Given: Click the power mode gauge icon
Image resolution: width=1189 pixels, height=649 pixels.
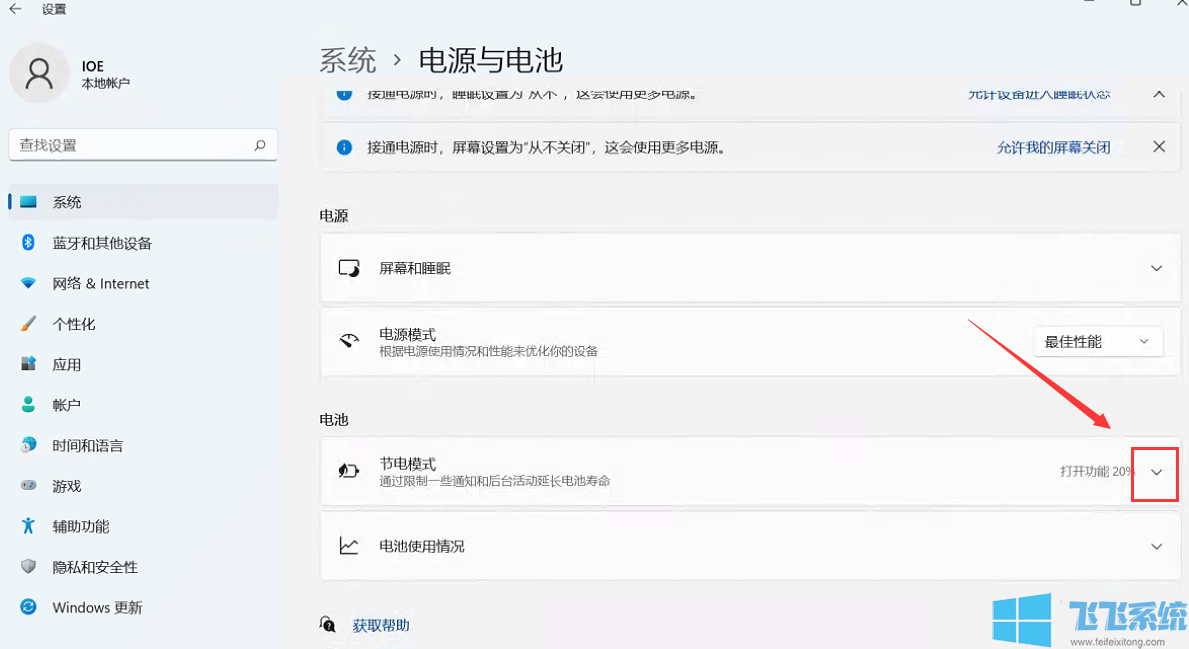Looking at the screenshot, I should pyautogui.click(x=347, y=341).
